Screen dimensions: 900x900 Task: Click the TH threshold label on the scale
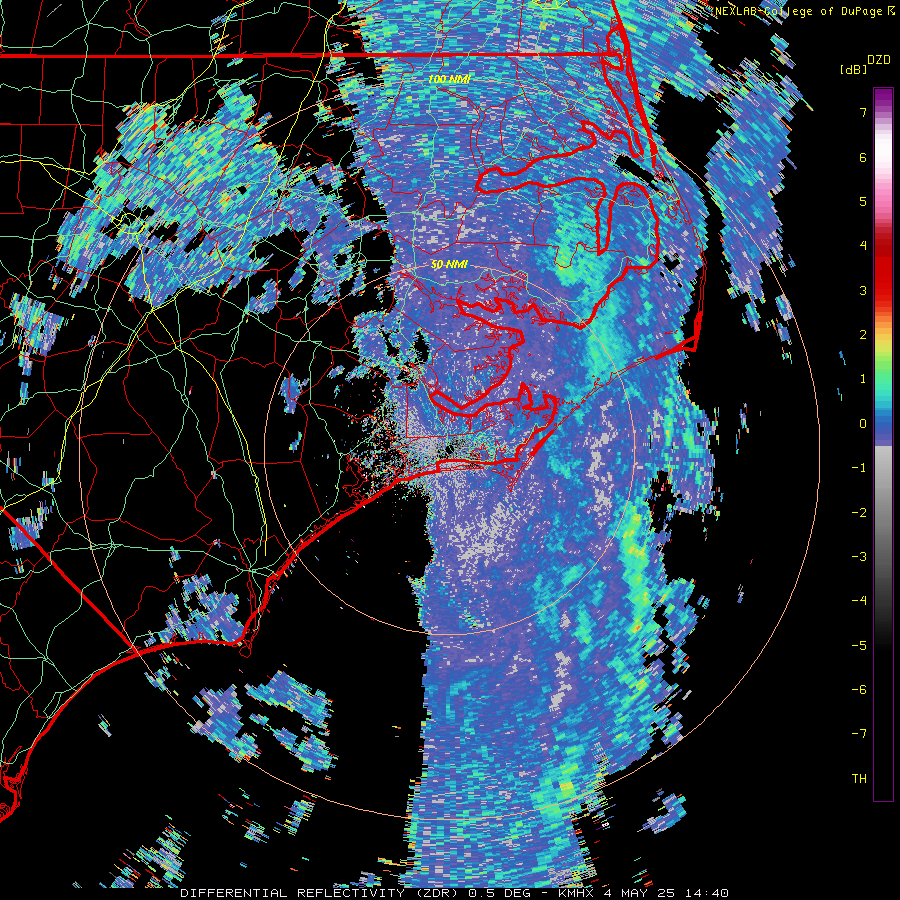(859, 779)
